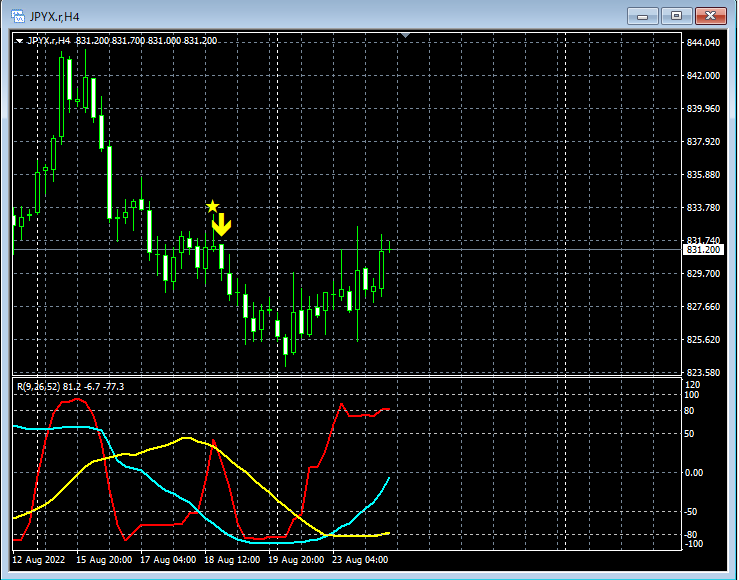Open the small triangle menu before JPYX.r,H4 label

point(19,41)
